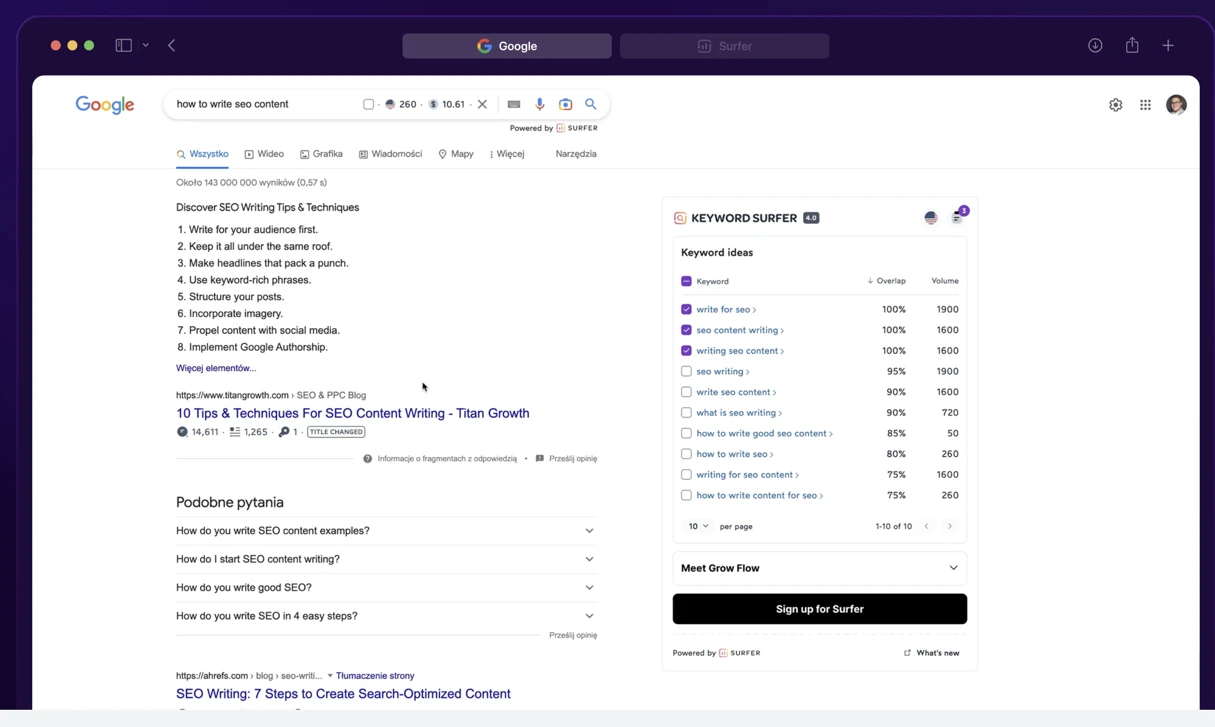Check the 'write seo content' checkbox
The width and height of the screenshot is (1215, 727).
(686, 392)
